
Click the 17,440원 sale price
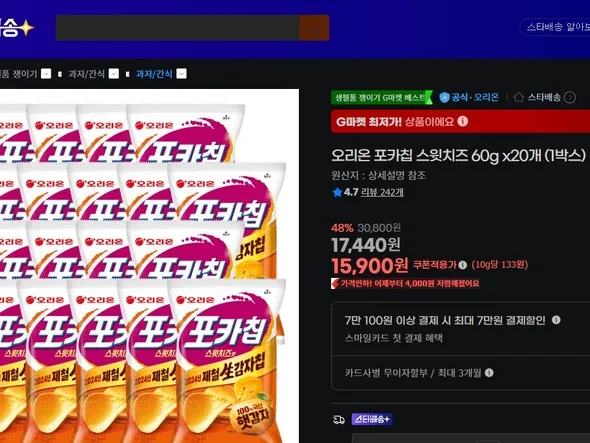(x=366, y=245)
